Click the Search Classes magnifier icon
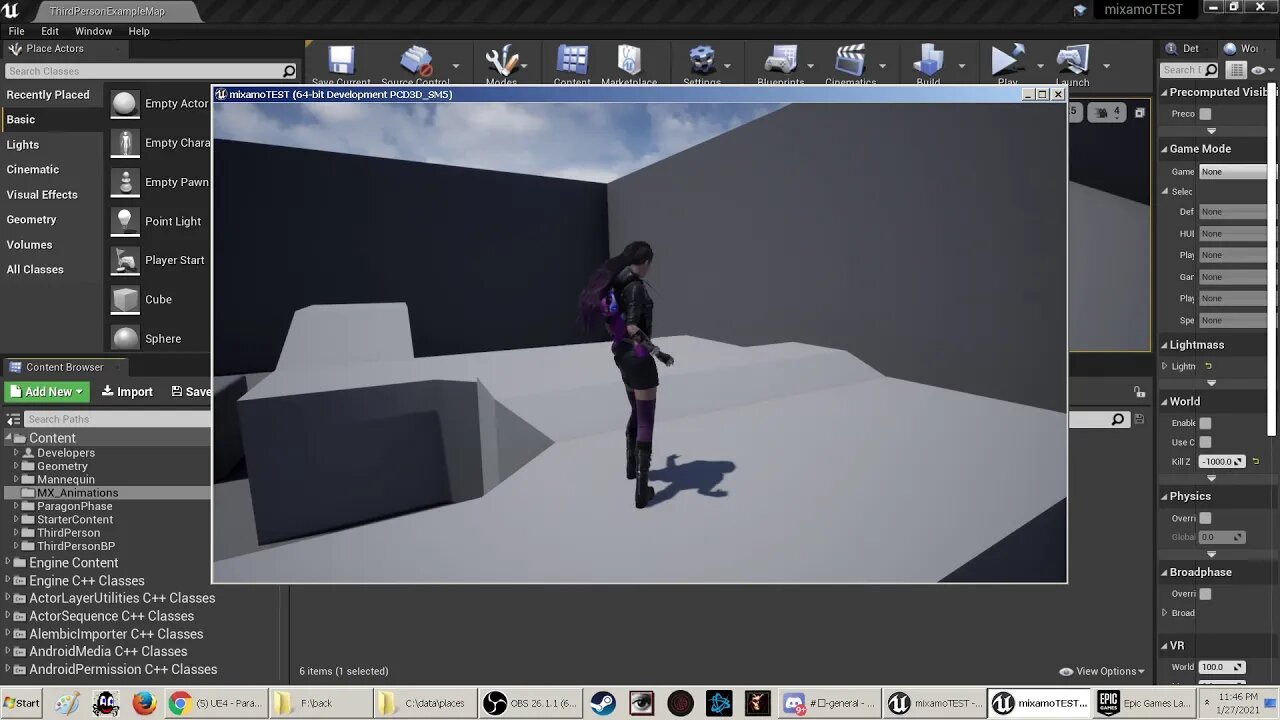This screenshot has height=720, width=1280. (x=289, y=71)
